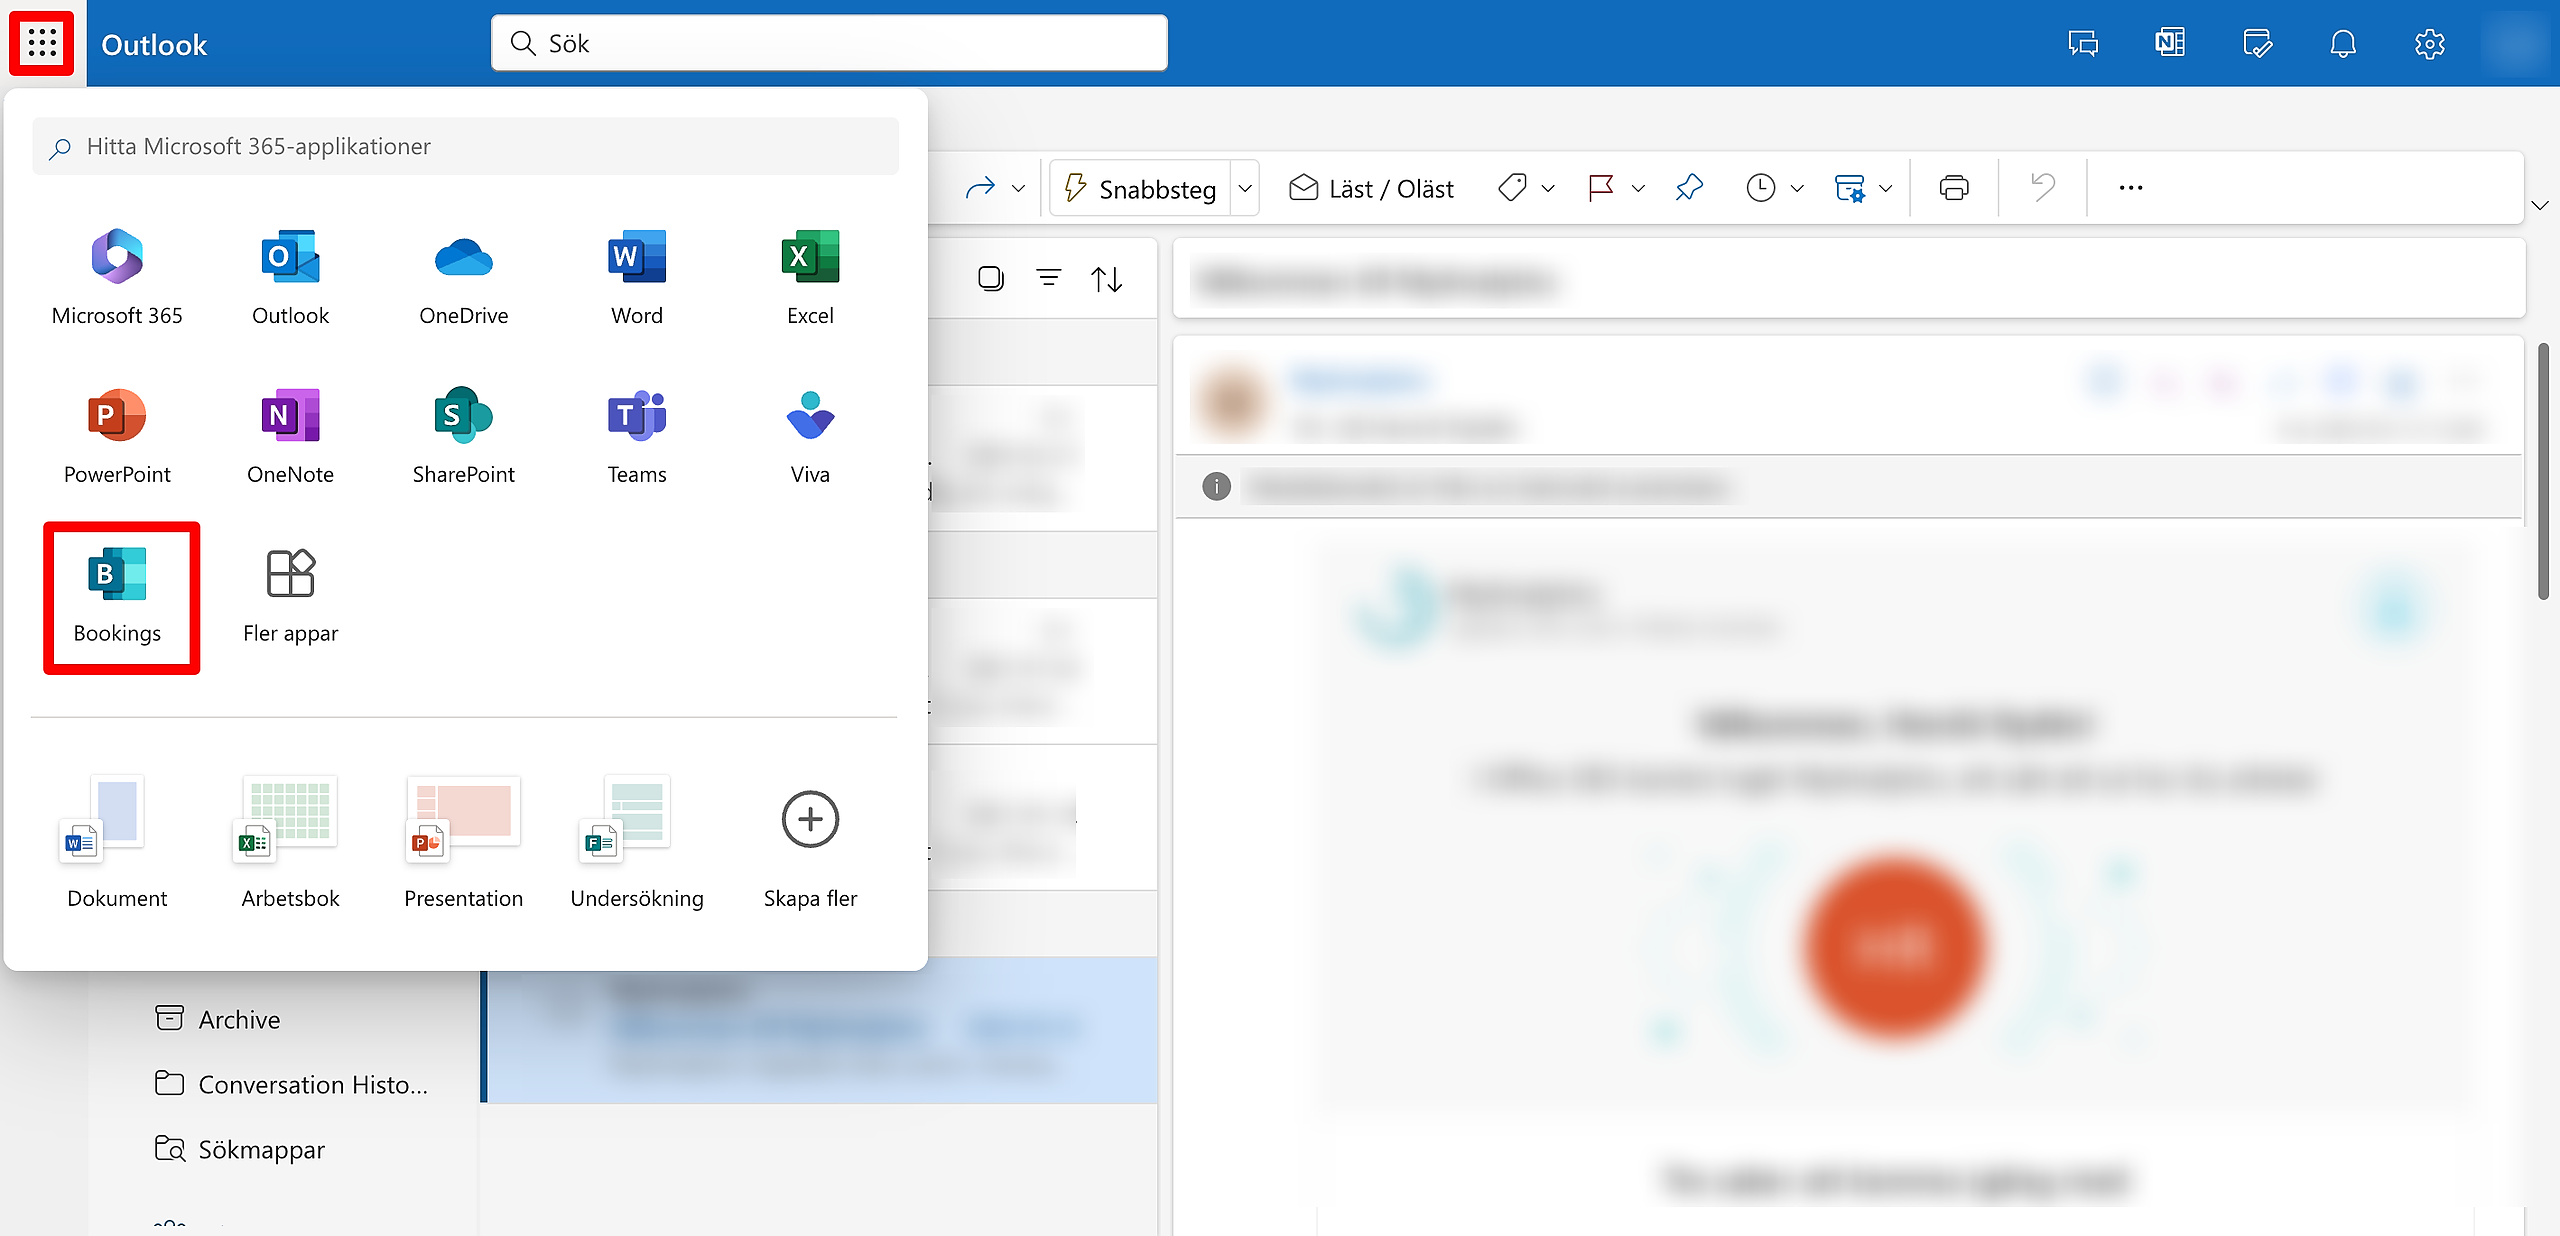Toggle select-all messages icon
Screen dimensions: 2560x1236
coord(990,278)
